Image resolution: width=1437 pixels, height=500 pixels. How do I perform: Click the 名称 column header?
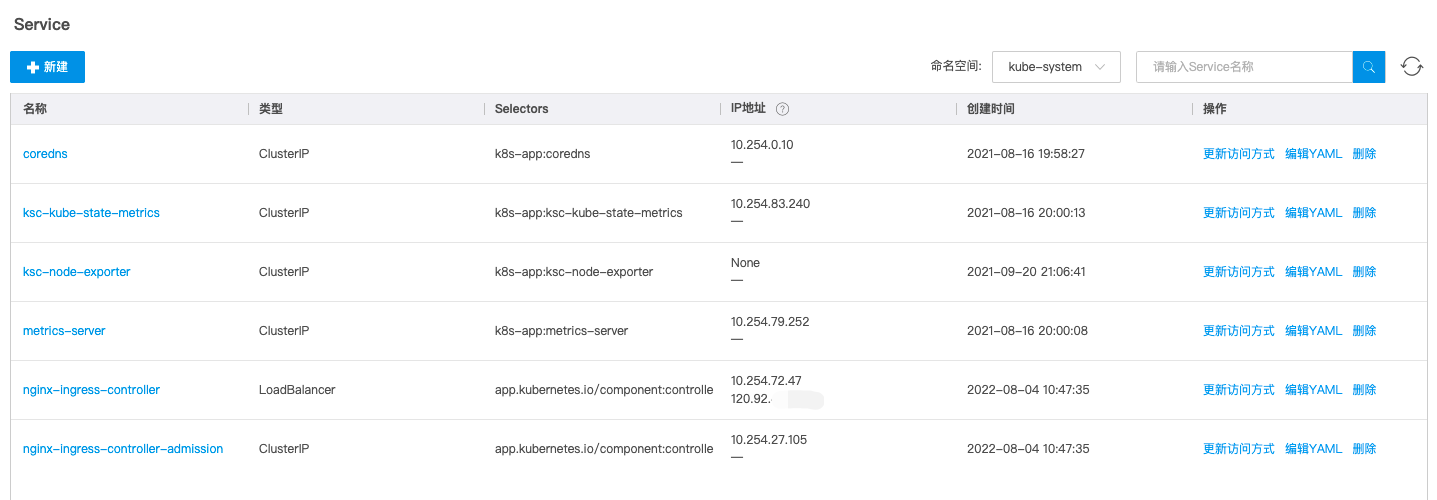tap(35, 109)
